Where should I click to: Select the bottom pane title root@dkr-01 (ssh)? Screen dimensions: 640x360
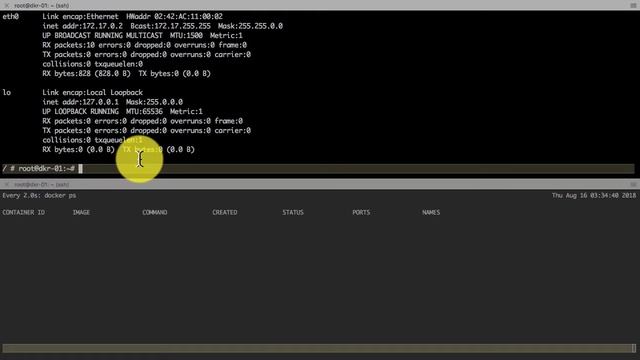coord(42,184)
